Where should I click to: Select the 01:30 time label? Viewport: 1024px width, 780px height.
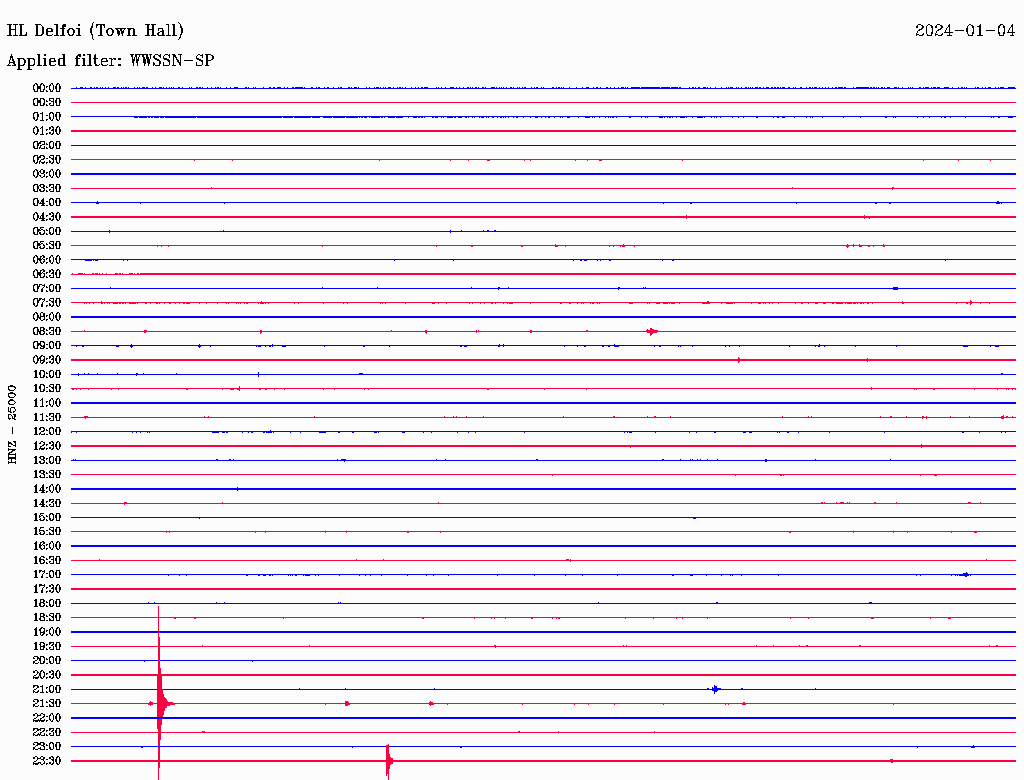point(47,131)
